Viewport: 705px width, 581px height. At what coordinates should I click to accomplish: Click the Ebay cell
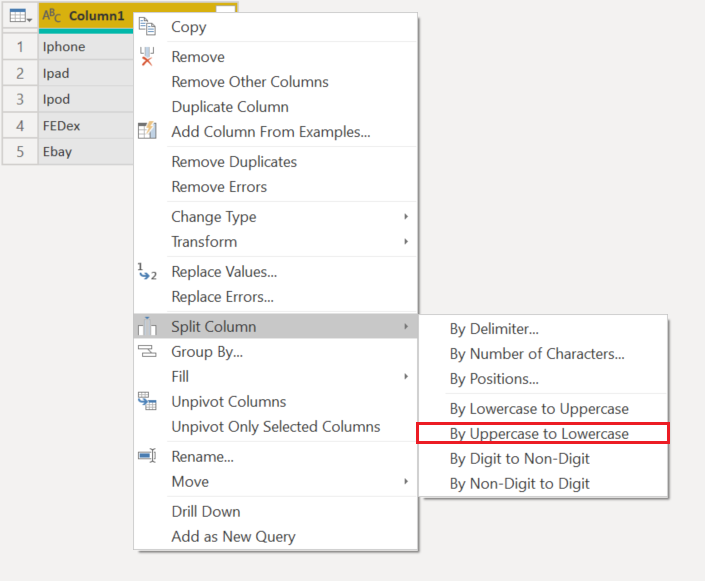pyautogui.click(x=86, y=152)
